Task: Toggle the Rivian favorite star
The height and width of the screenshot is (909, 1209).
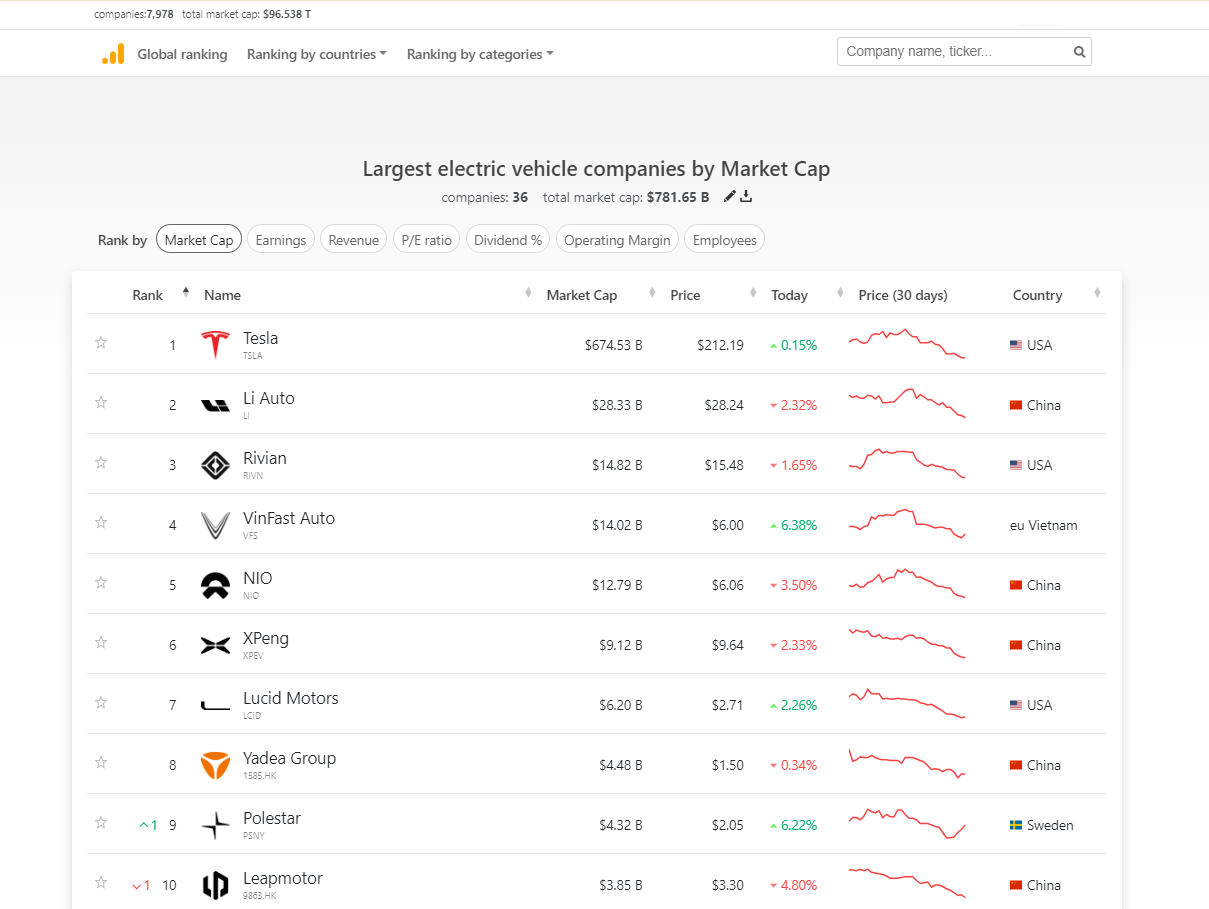Action: [x=101, y=462]
